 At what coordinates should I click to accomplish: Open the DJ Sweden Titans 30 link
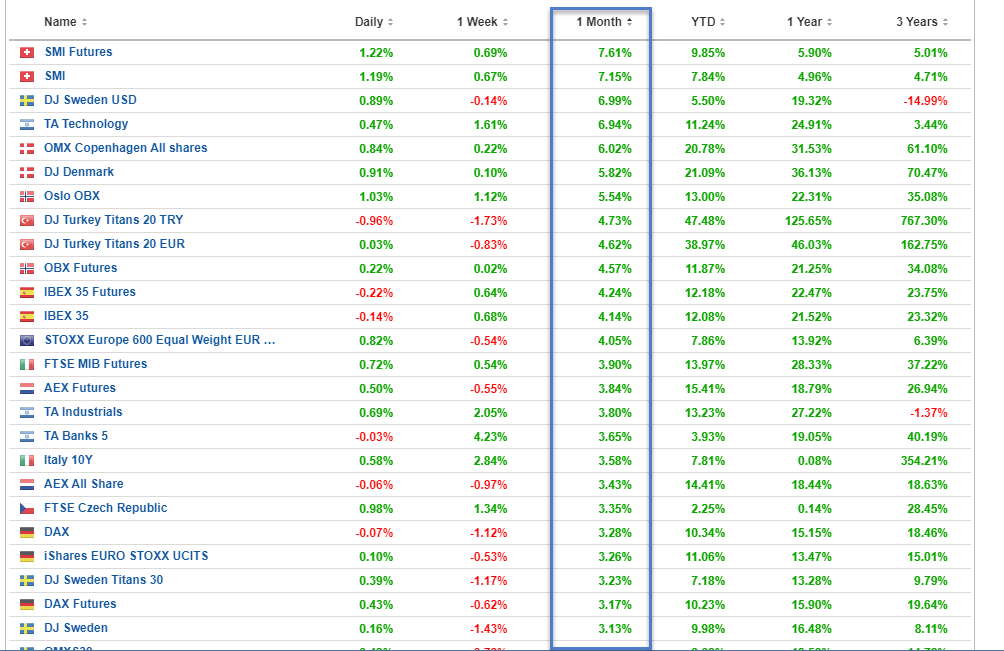click(x=103, y=580)
